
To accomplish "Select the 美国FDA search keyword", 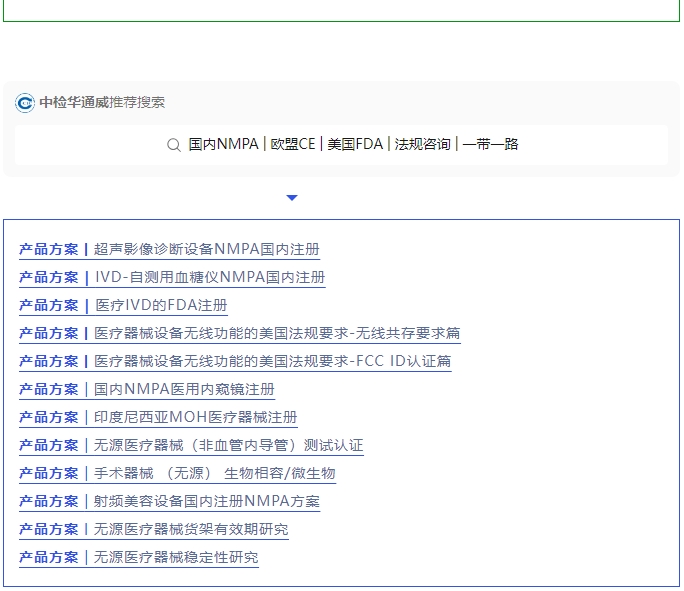I will pos(355,145).
